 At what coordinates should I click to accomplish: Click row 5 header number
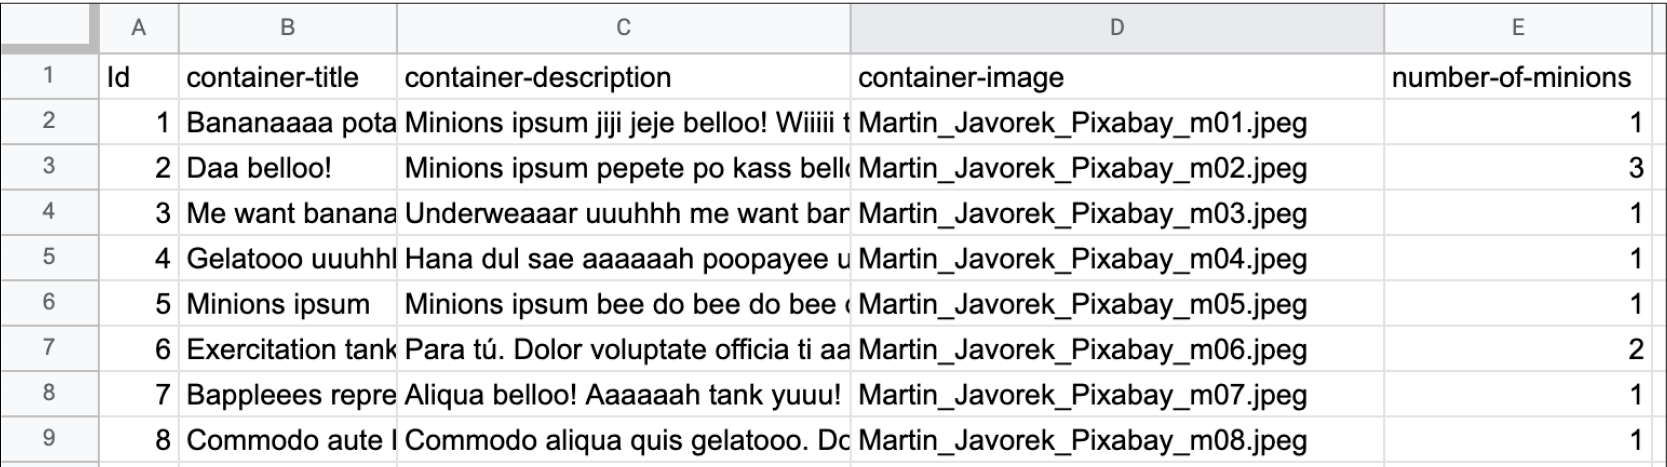coord(49,258)
